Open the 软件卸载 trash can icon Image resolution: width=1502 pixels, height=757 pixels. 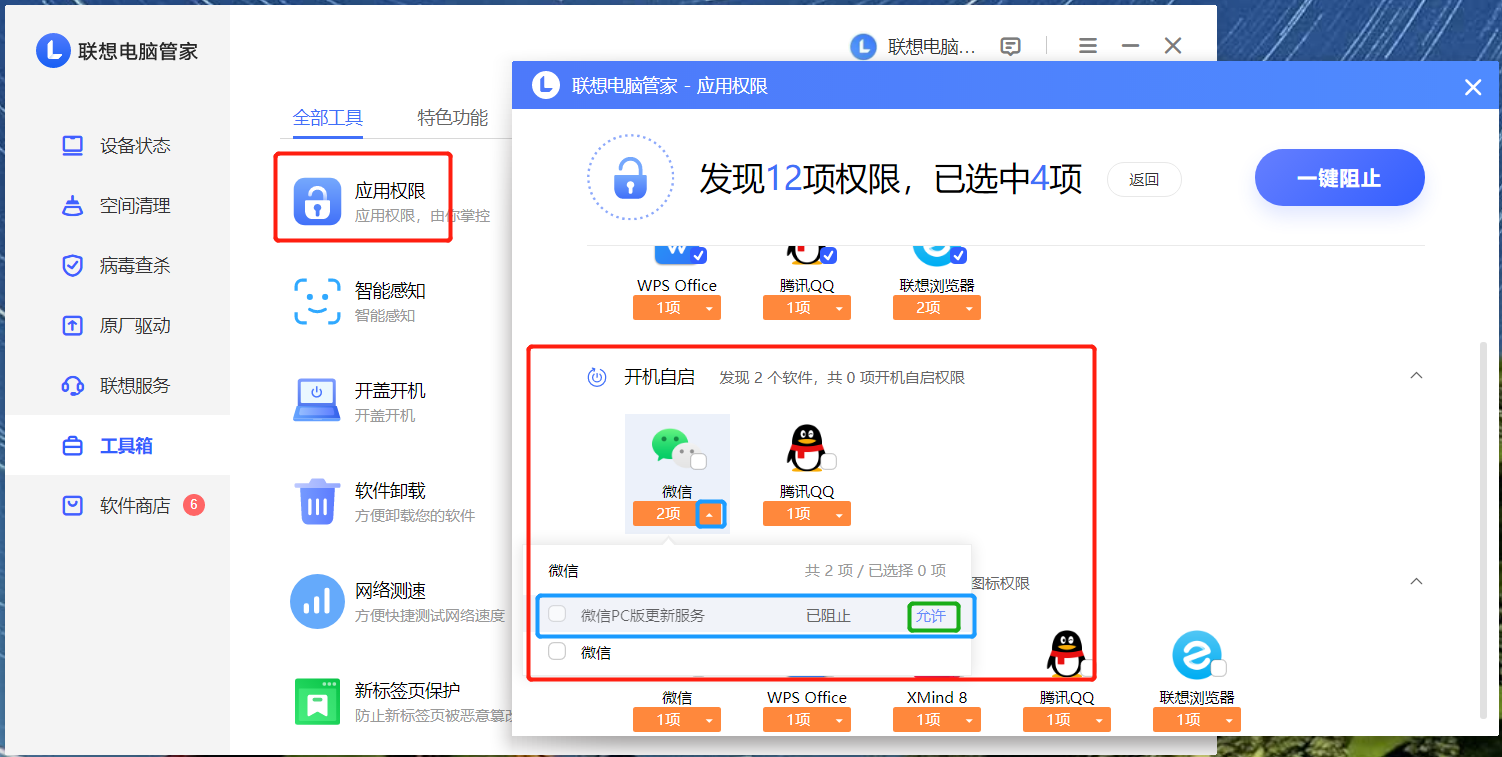pyautogui.click(x=317, y=501)
